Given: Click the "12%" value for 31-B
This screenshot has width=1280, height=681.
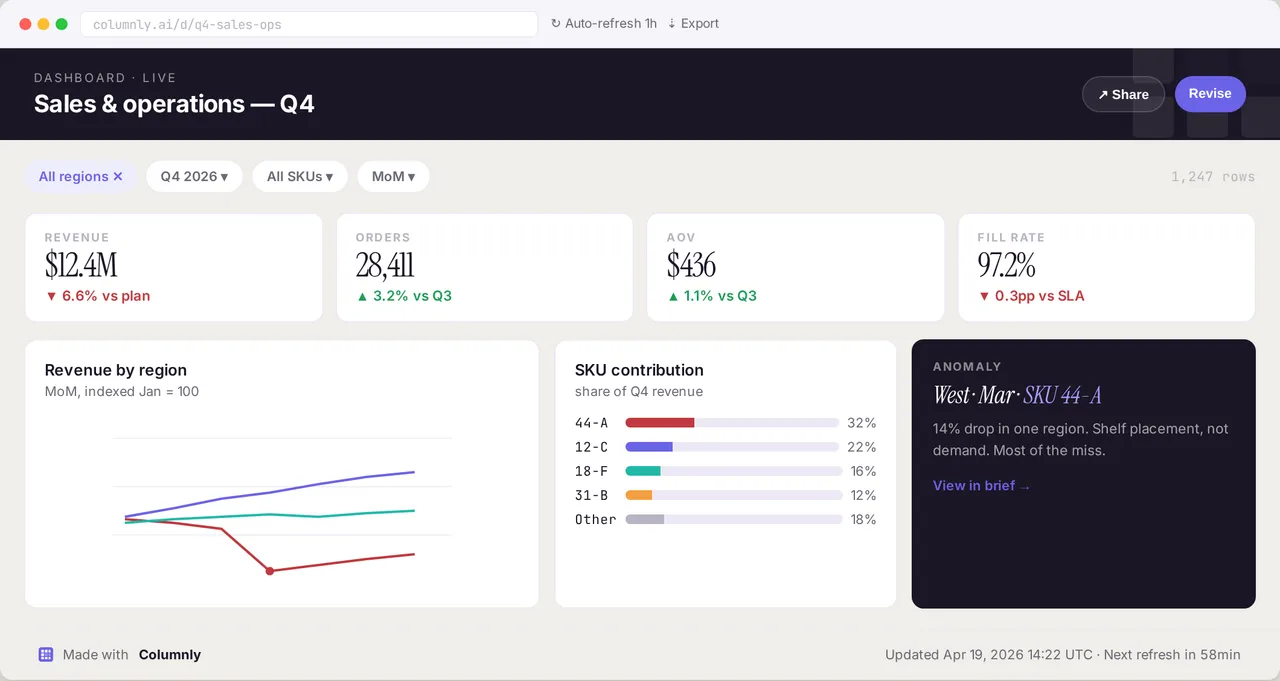Looking at the screenshot, I should 863,495.
